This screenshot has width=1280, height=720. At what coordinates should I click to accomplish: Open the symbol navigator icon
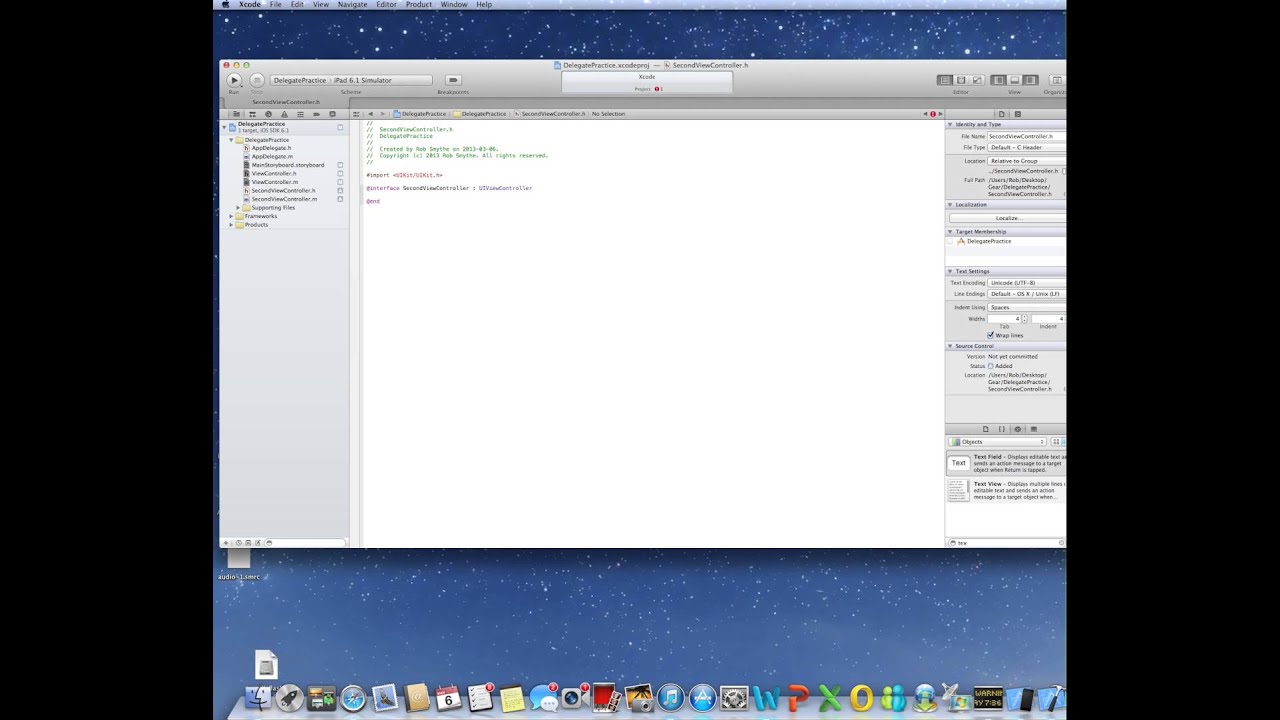pyautogui.click(x=252, y=114)
